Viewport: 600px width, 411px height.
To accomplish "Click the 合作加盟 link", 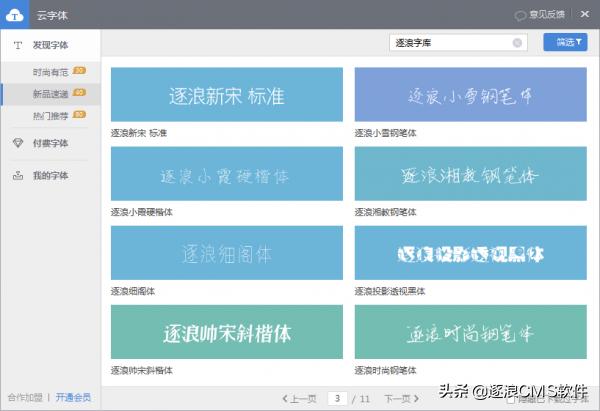I will 25,398.
